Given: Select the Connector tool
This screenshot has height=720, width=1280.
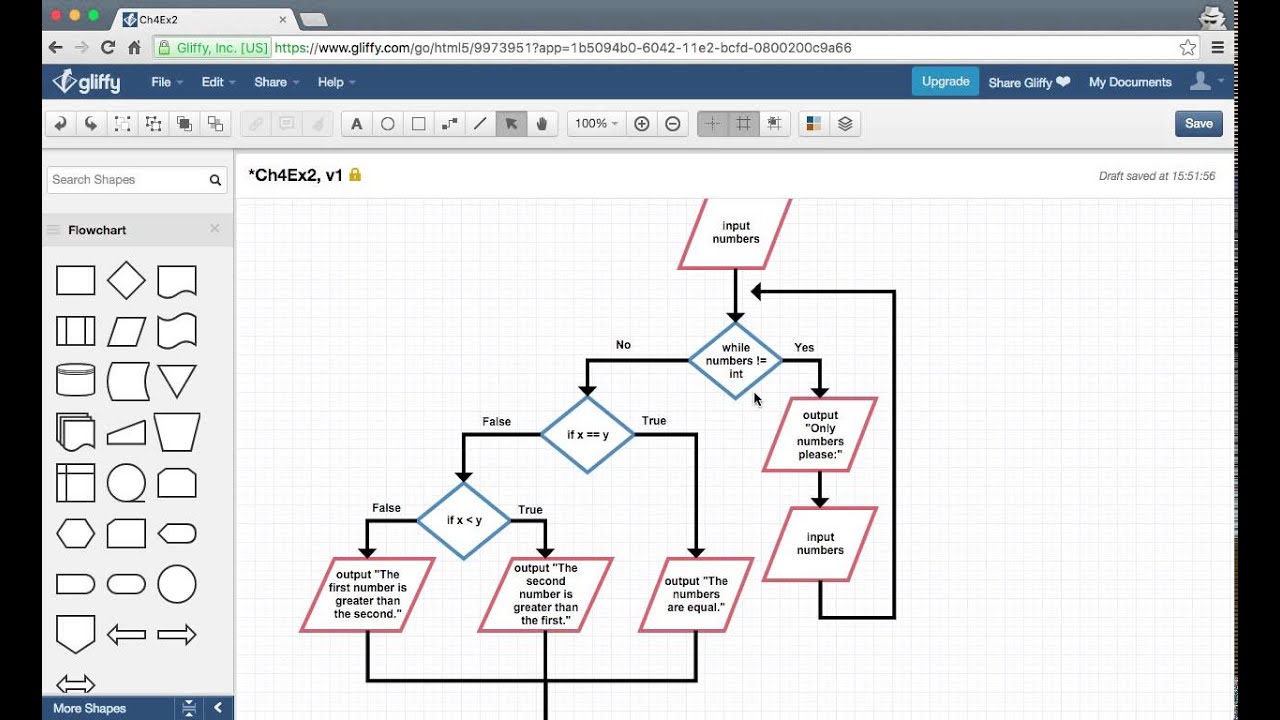Looking at the screenshot, I should tap(450, 124).
